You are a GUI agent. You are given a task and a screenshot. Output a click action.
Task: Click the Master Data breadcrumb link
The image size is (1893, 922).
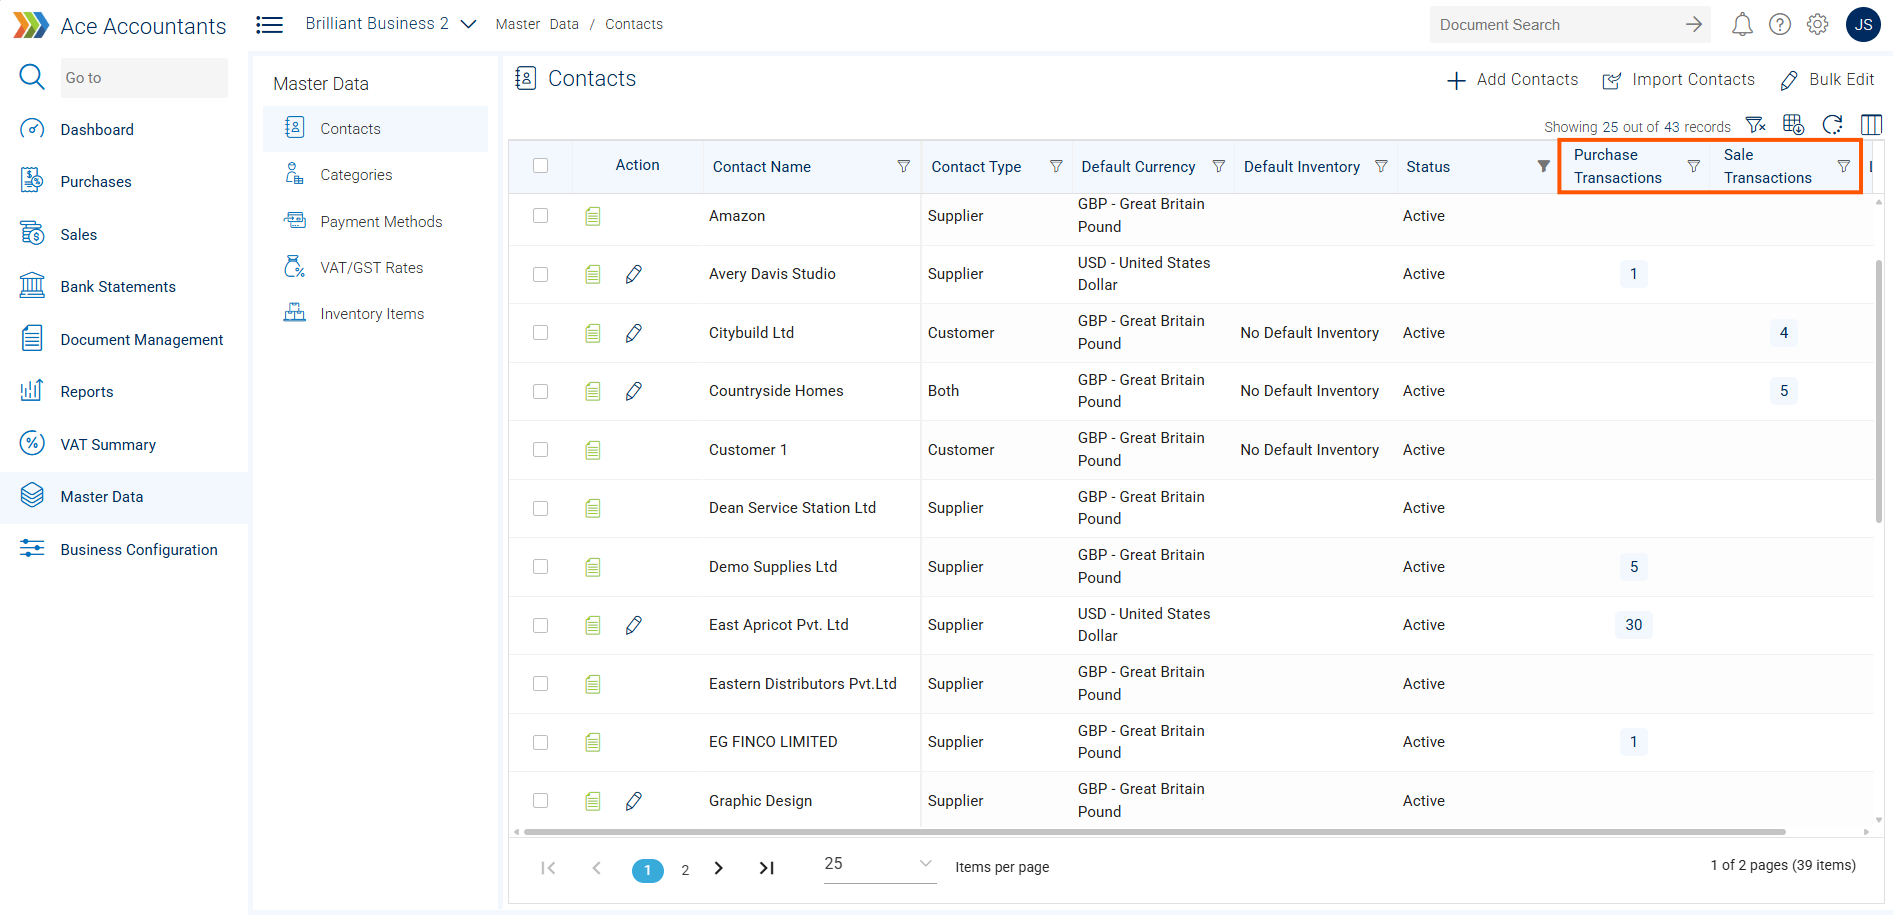tap(537, 24)
